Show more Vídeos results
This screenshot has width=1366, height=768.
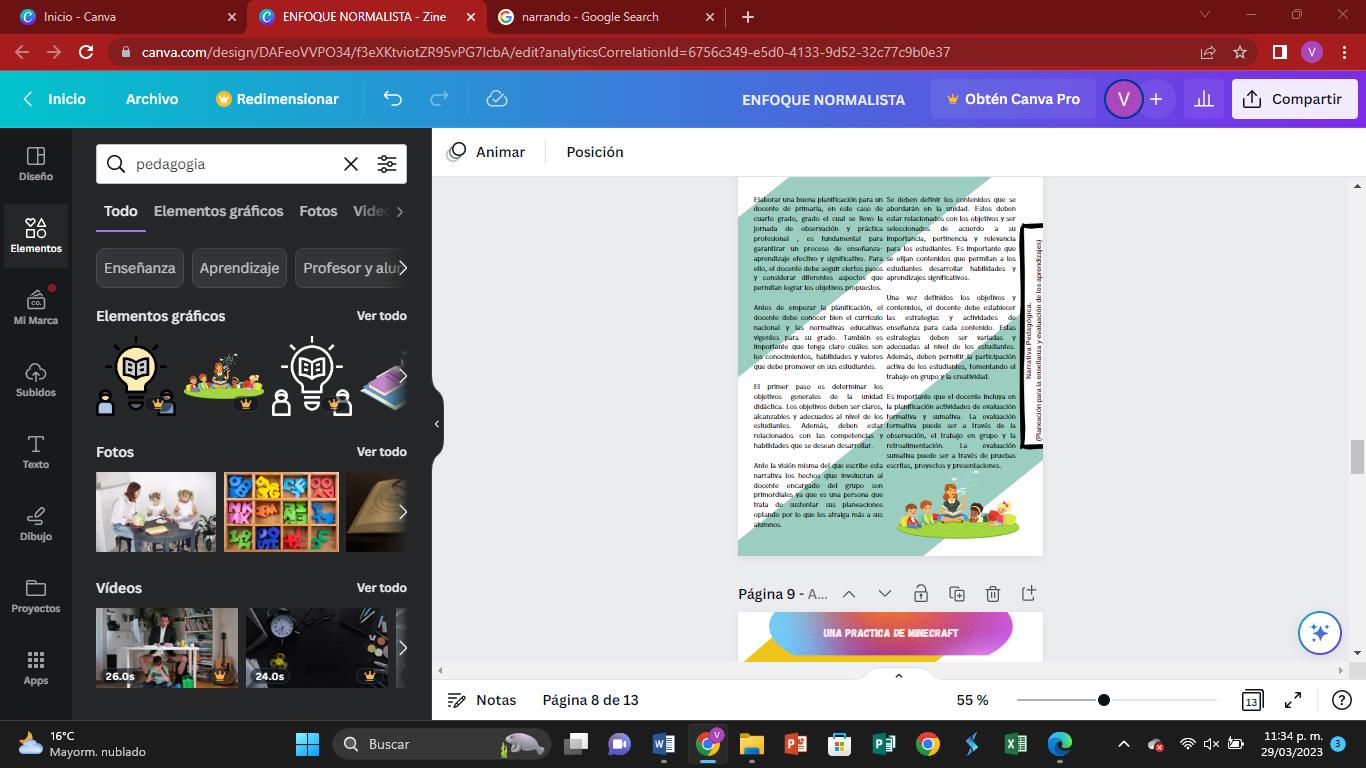point(402,648)
